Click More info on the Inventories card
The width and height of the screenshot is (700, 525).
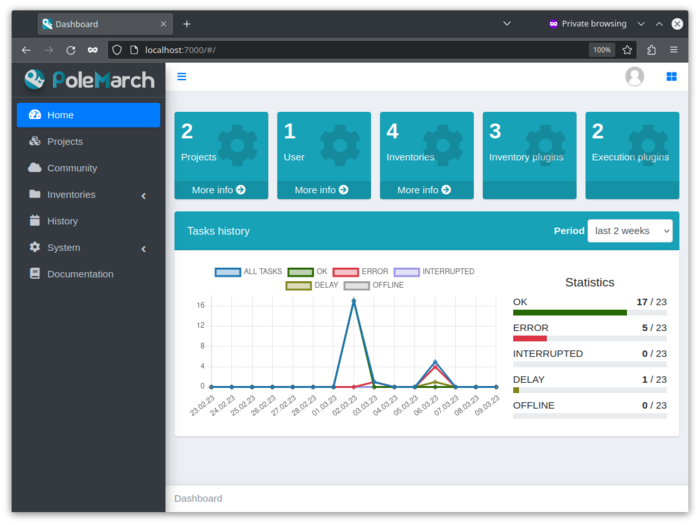(x=424, y=189)
